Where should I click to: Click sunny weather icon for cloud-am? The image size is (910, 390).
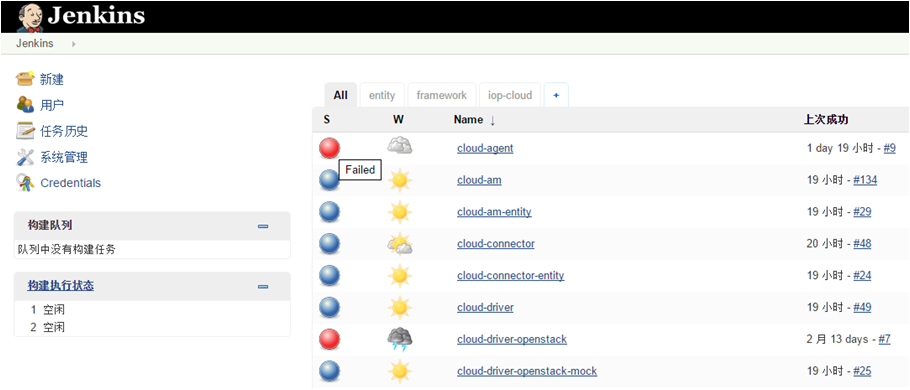click(400, 180)
